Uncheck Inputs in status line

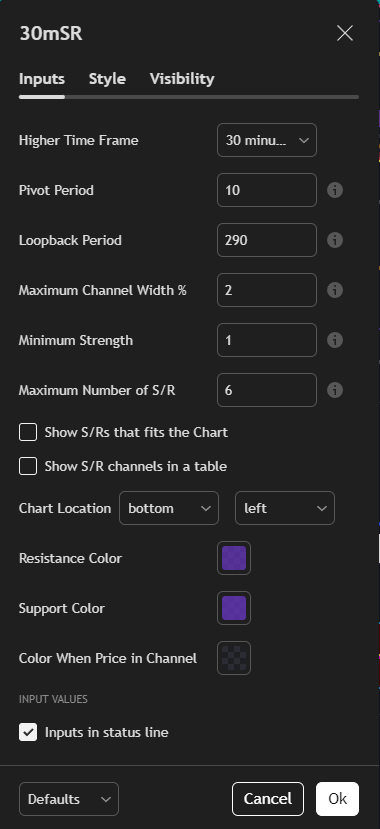(28, 732)
